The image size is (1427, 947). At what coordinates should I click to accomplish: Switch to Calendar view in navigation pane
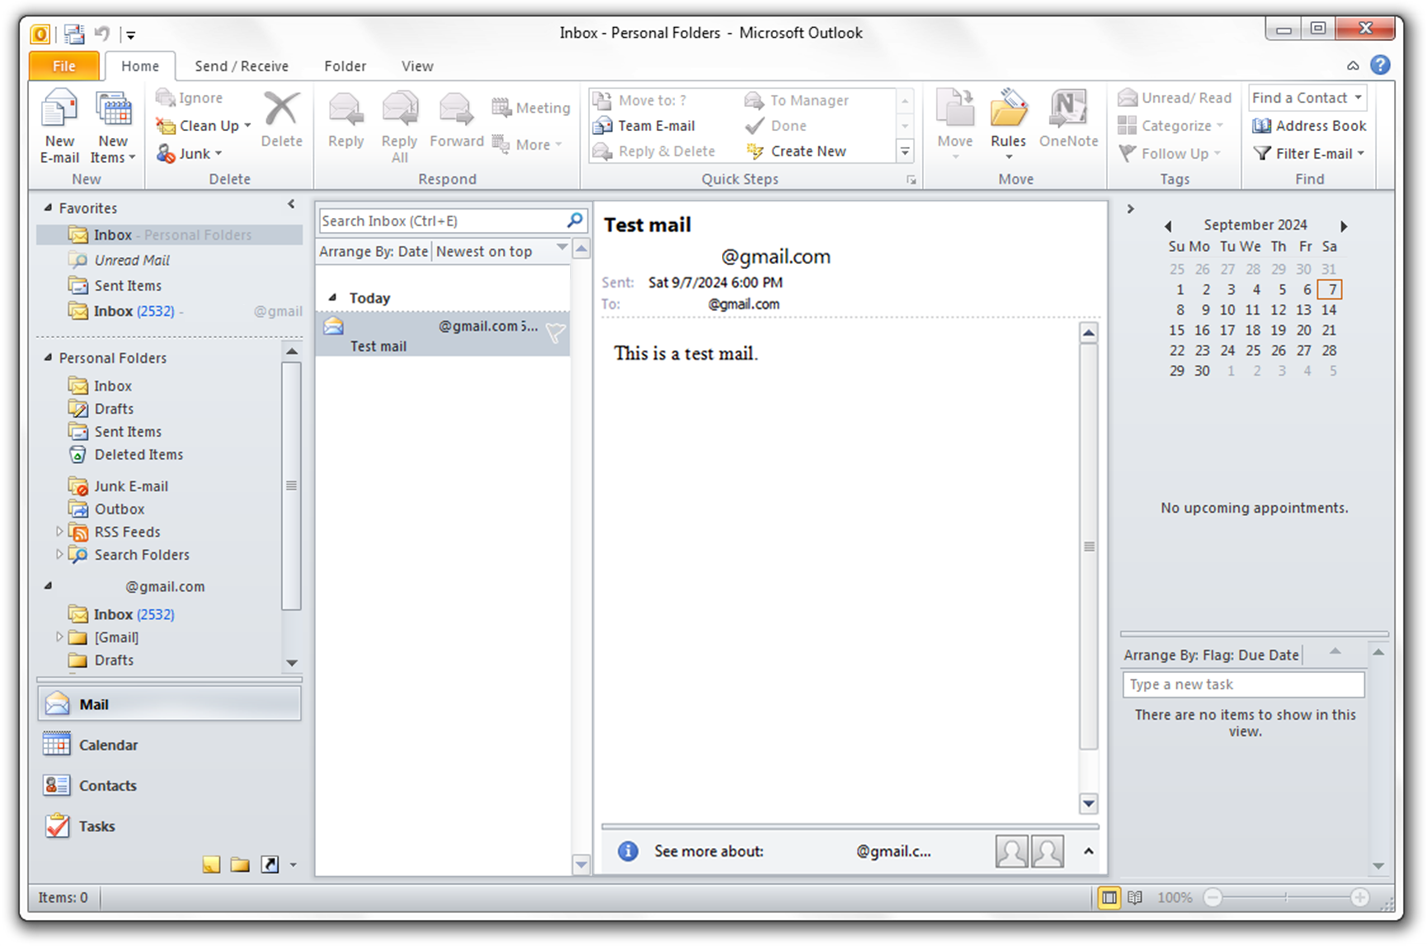click(108, 745)
